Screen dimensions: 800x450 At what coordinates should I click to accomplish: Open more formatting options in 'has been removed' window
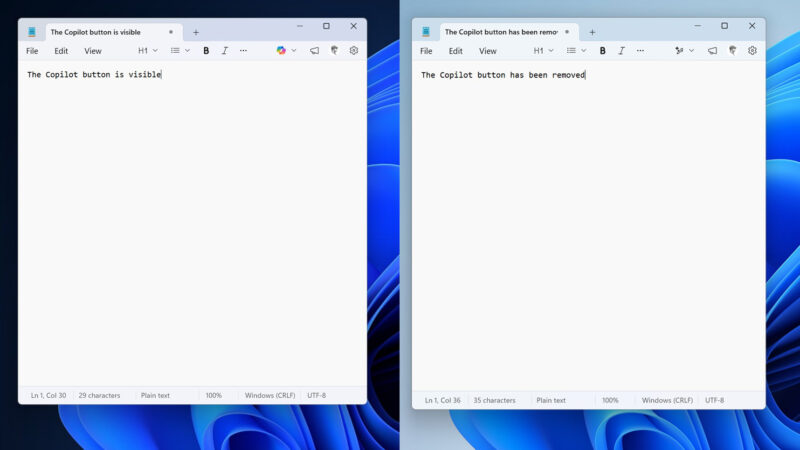pos(640,51)
